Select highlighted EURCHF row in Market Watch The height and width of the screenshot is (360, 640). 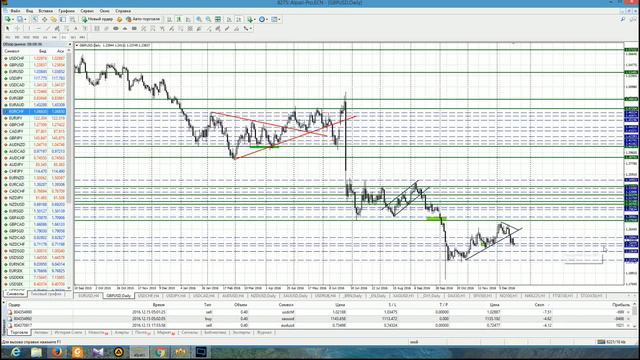pyautogui.click(x=35, y=111)
